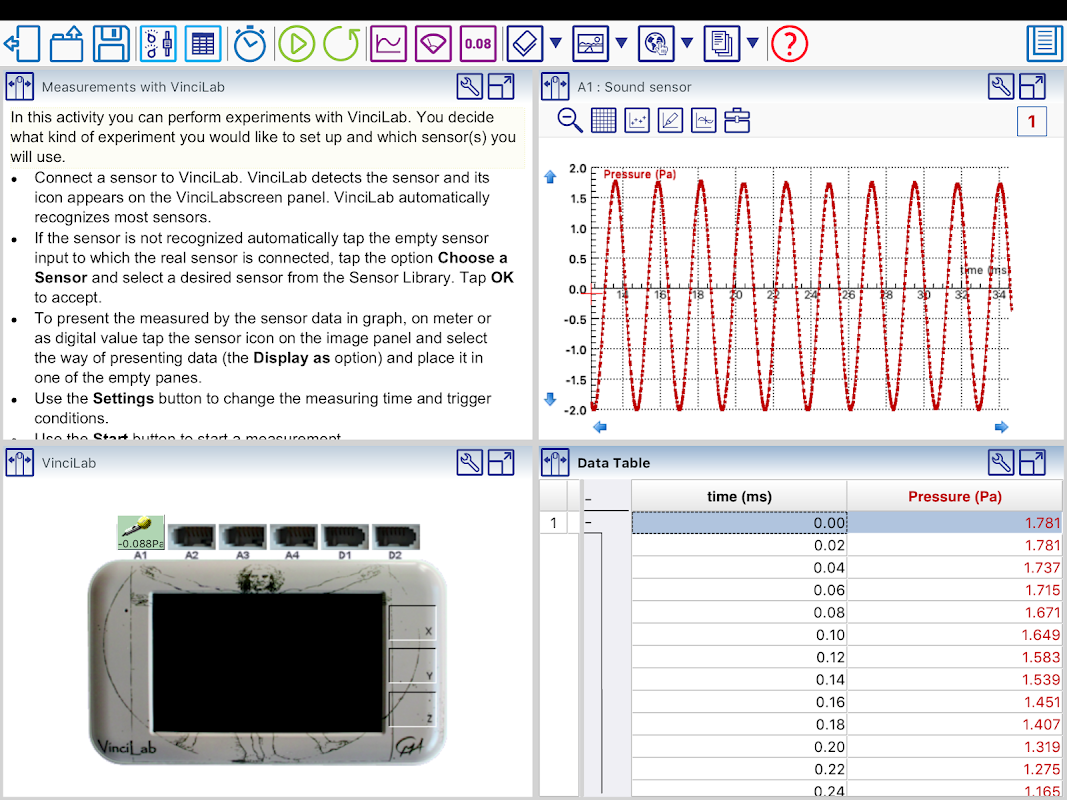Select the Pressure (Pa) column header
Viewport: 1067px width, 800px height.
(x=954, y=496)
